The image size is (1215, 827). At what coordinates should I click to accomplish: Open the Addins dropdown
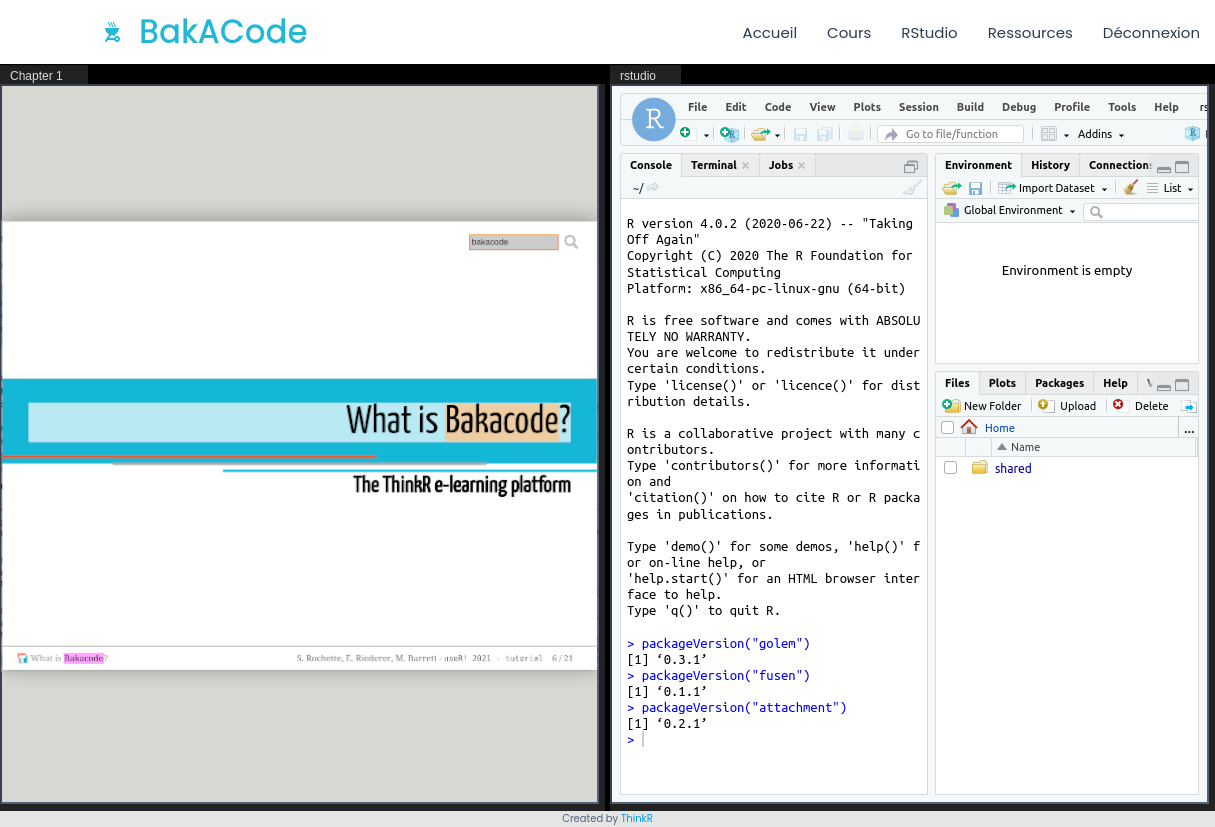point(1101,134)
